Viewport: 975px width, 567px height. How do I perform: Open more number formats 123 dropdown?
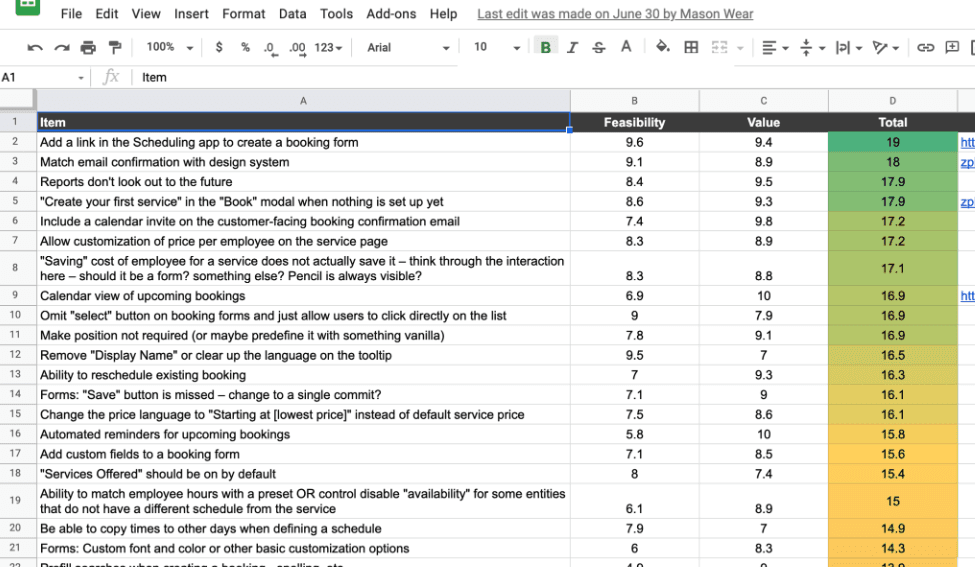click(x=328, y=47)
